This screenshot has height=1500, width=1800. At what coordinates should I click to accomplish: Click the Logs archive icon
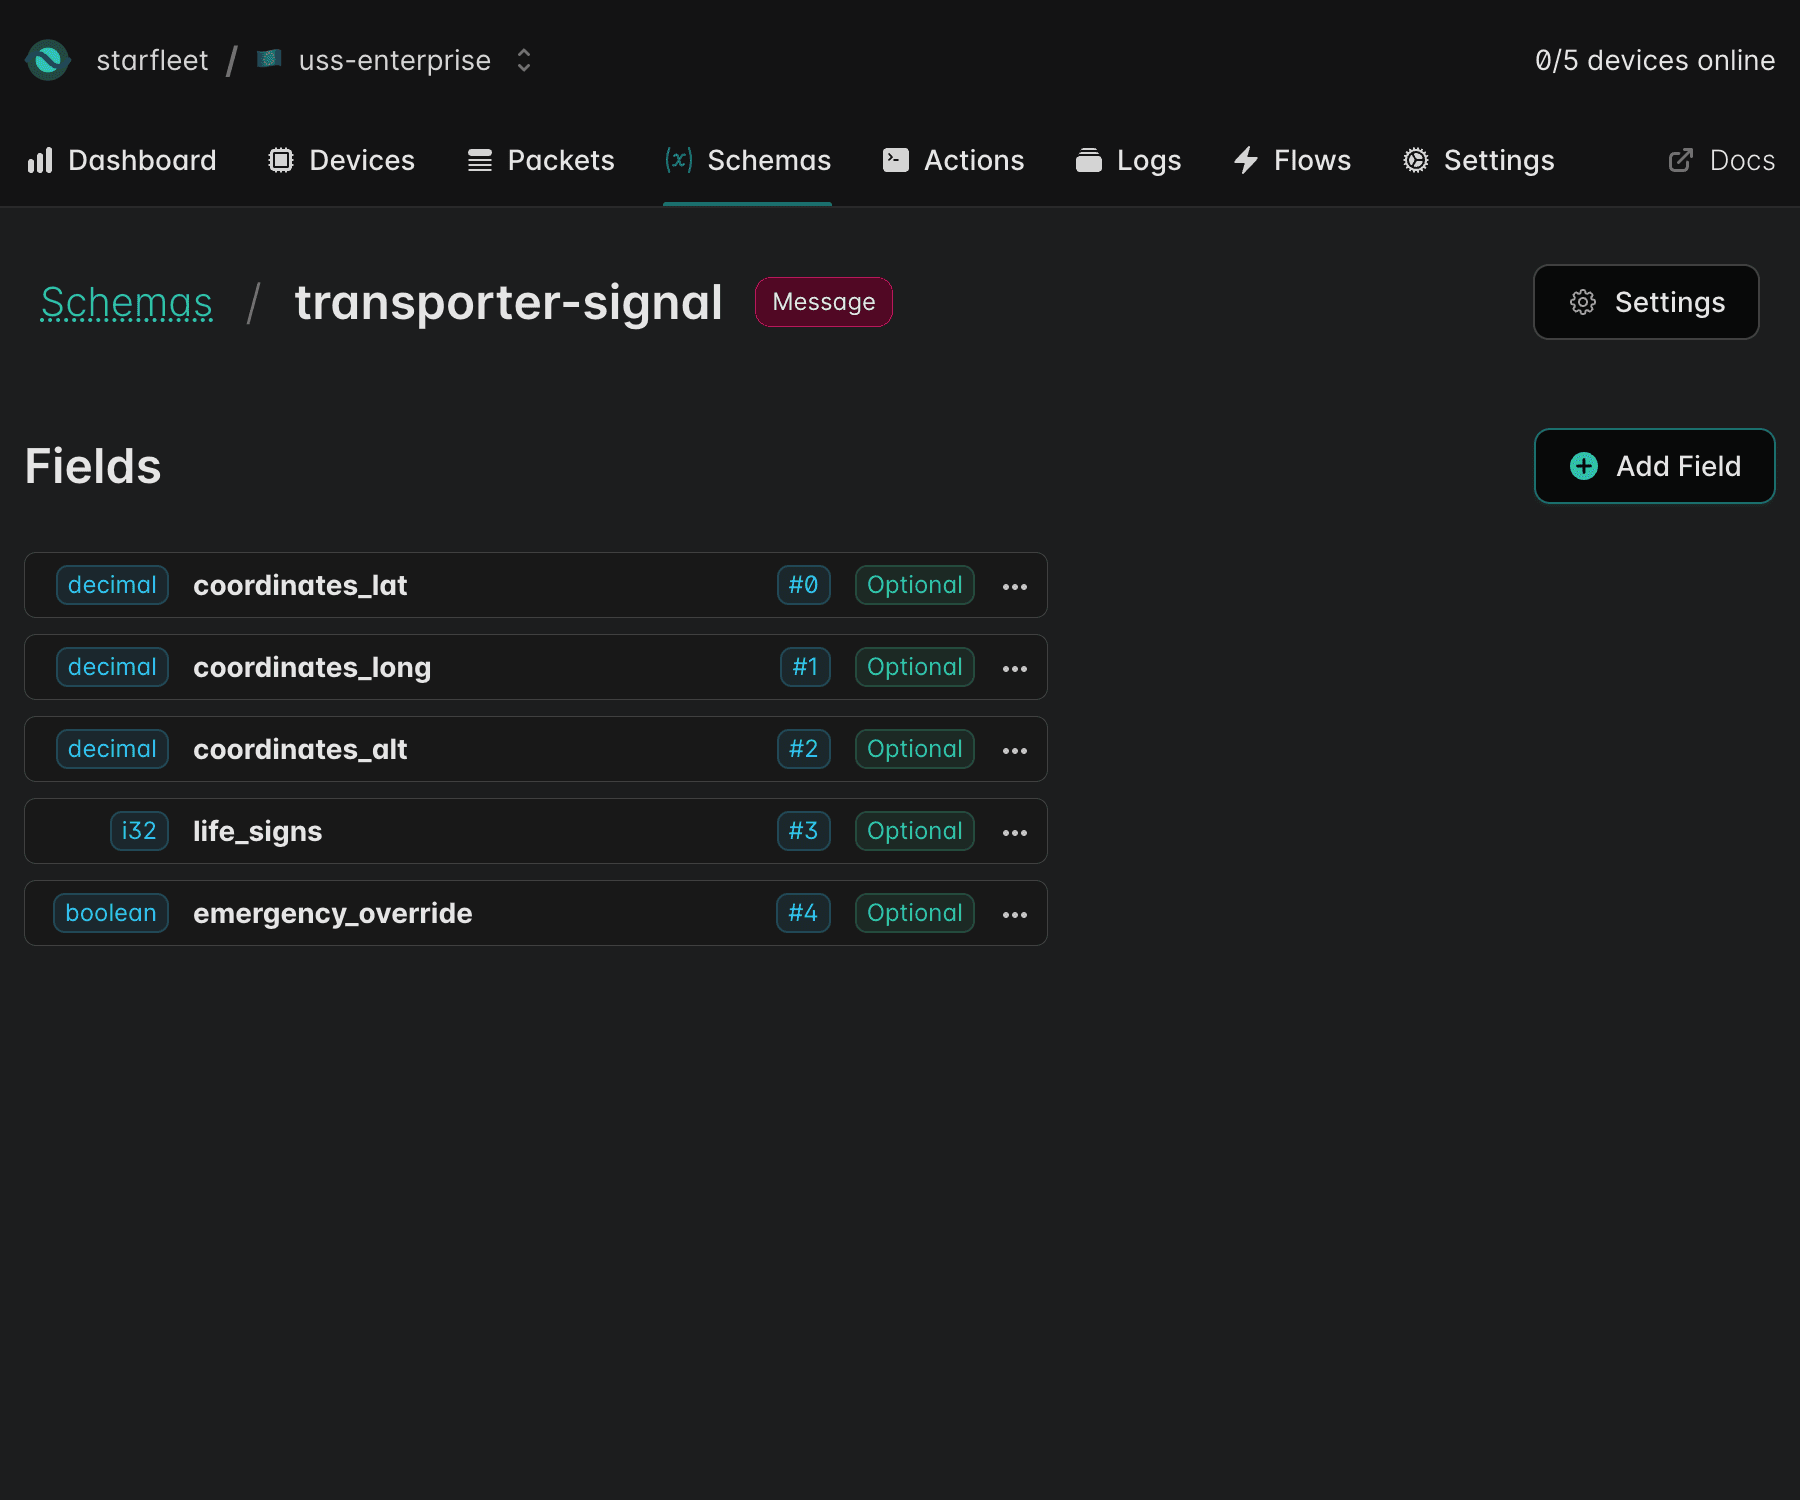(x=1089, y=160)
